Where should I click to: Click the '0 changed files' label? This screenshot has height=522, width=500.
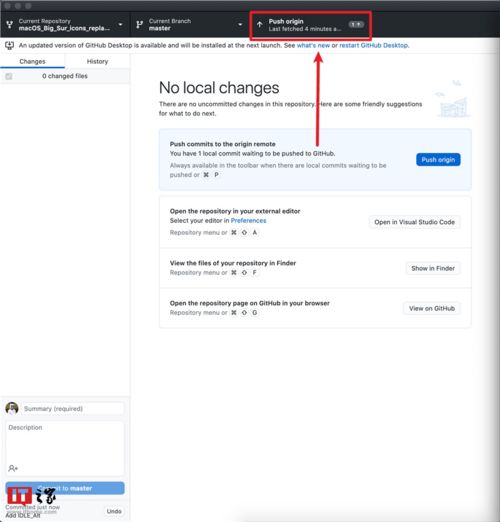pyautogui.click(x=65, y=76)
